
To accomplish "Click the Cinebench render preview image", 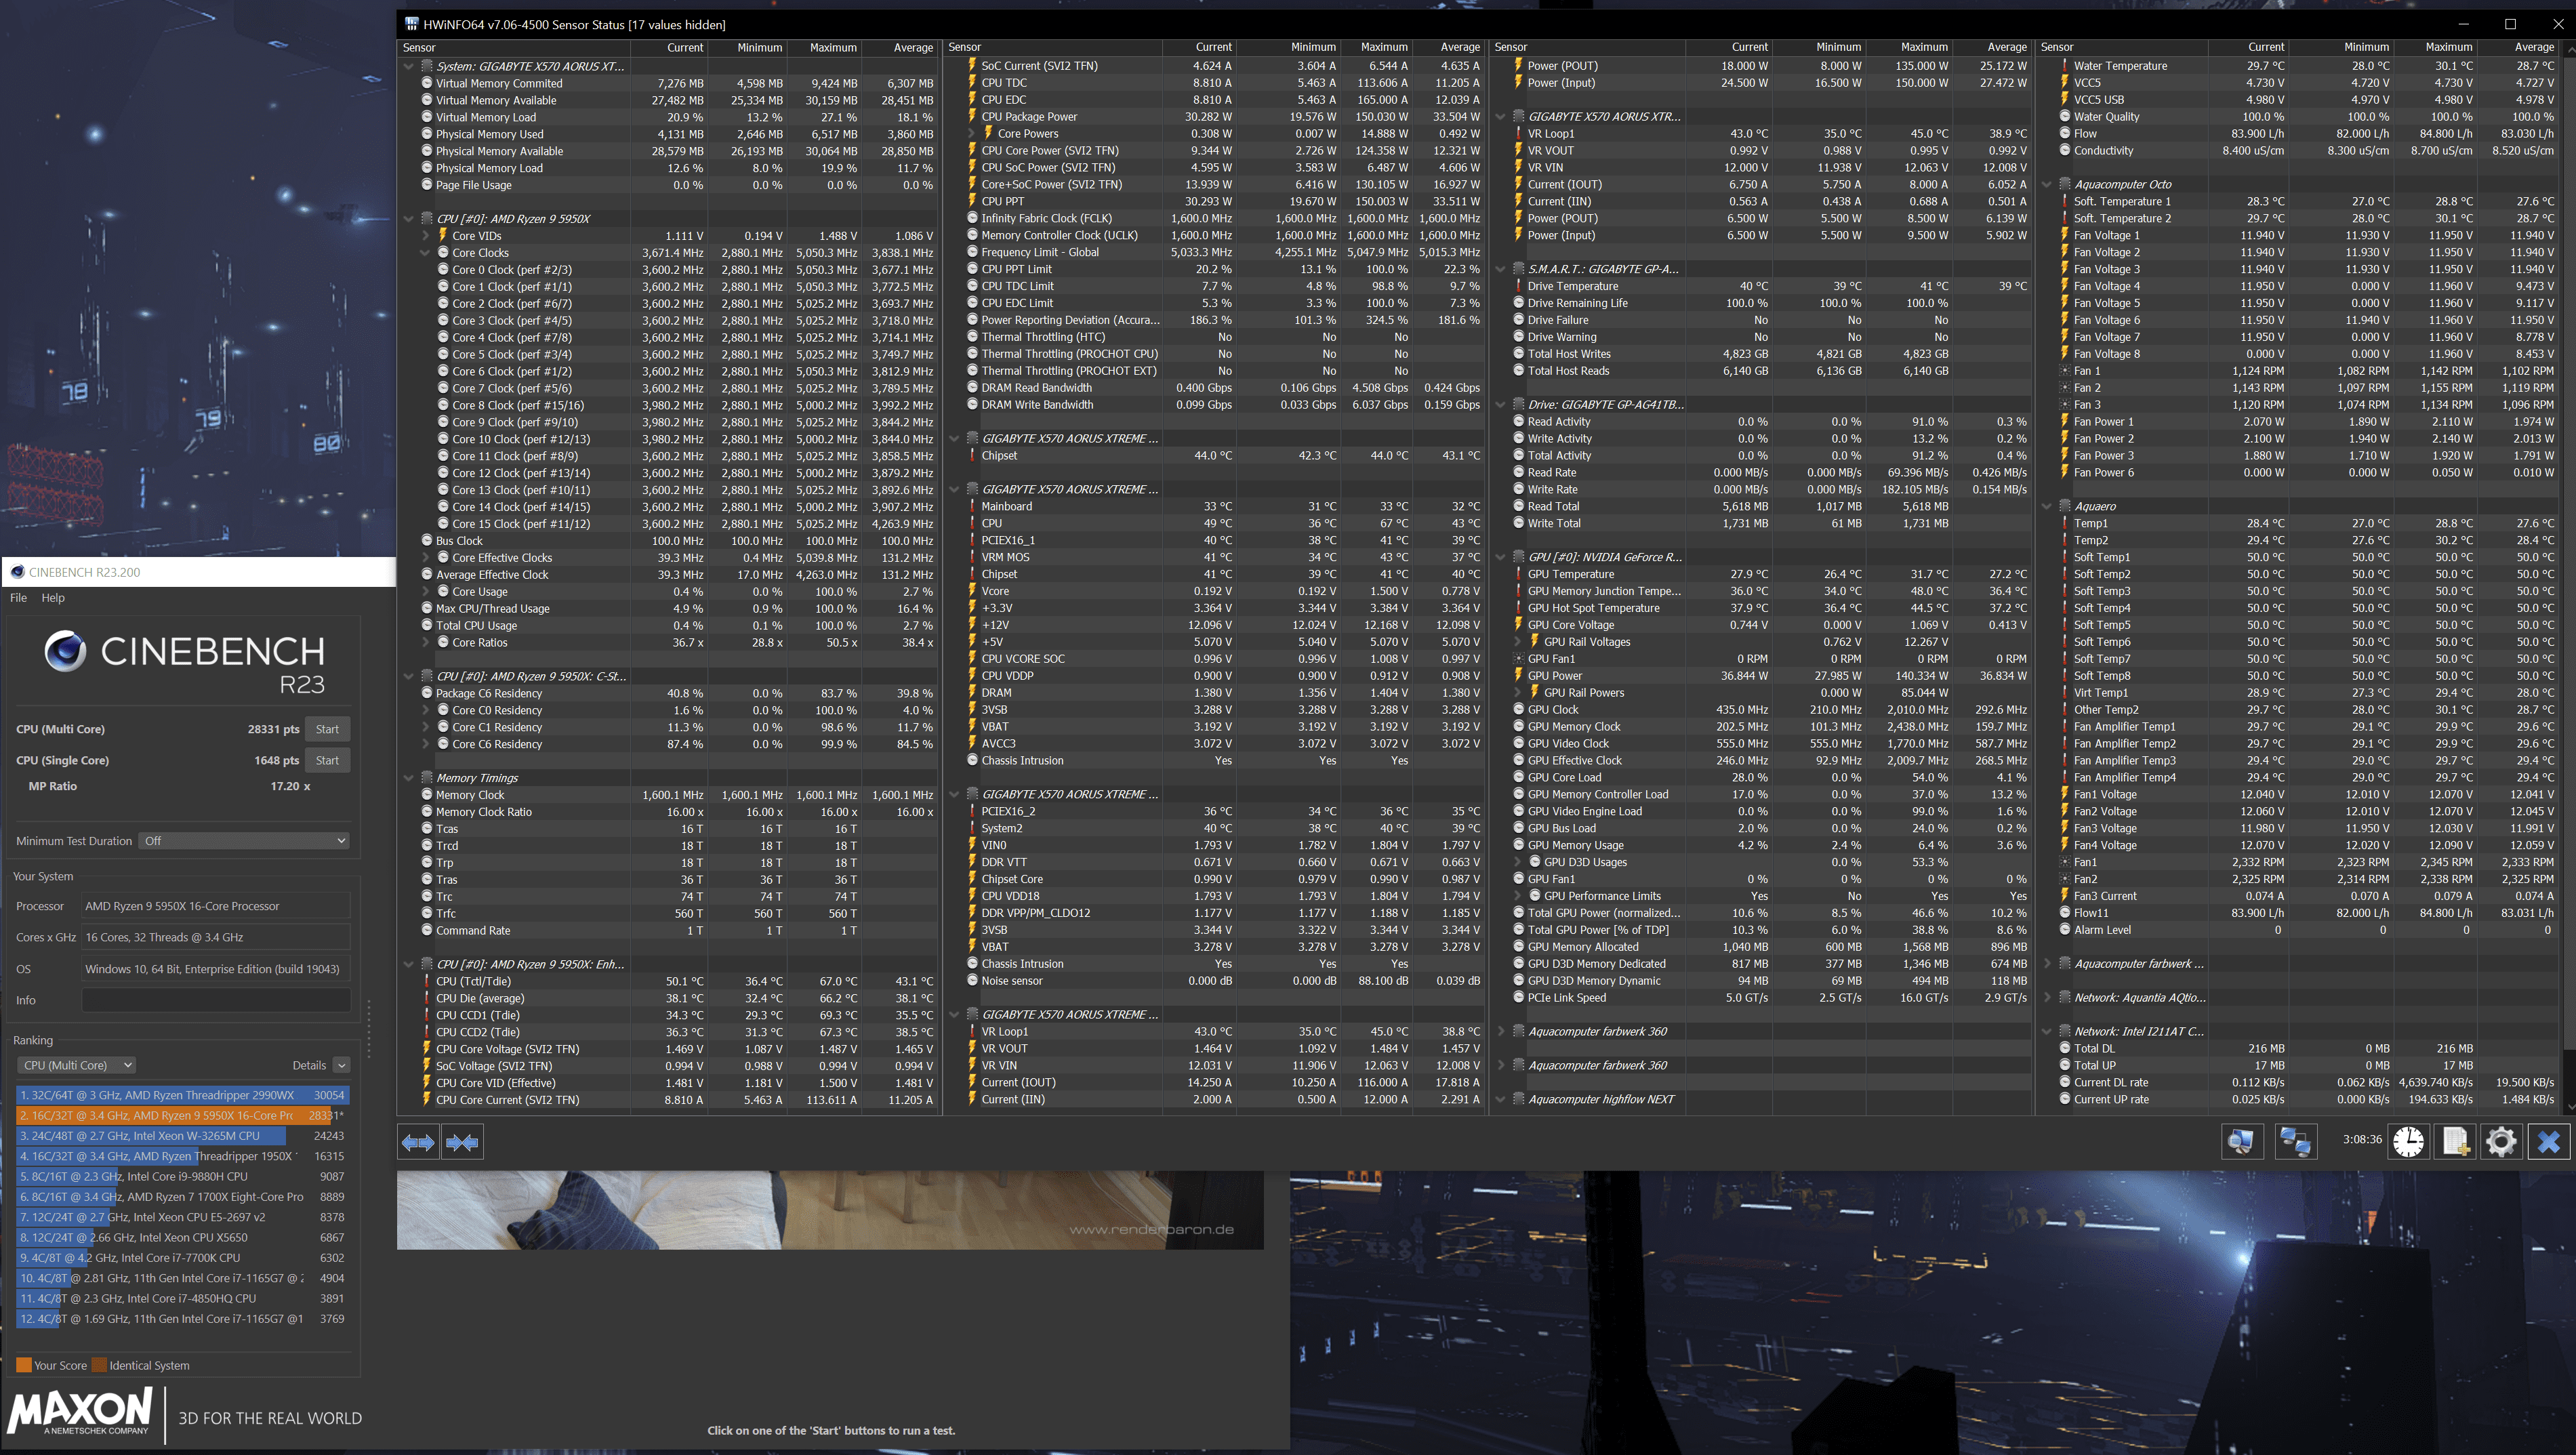I will 830,1210.
